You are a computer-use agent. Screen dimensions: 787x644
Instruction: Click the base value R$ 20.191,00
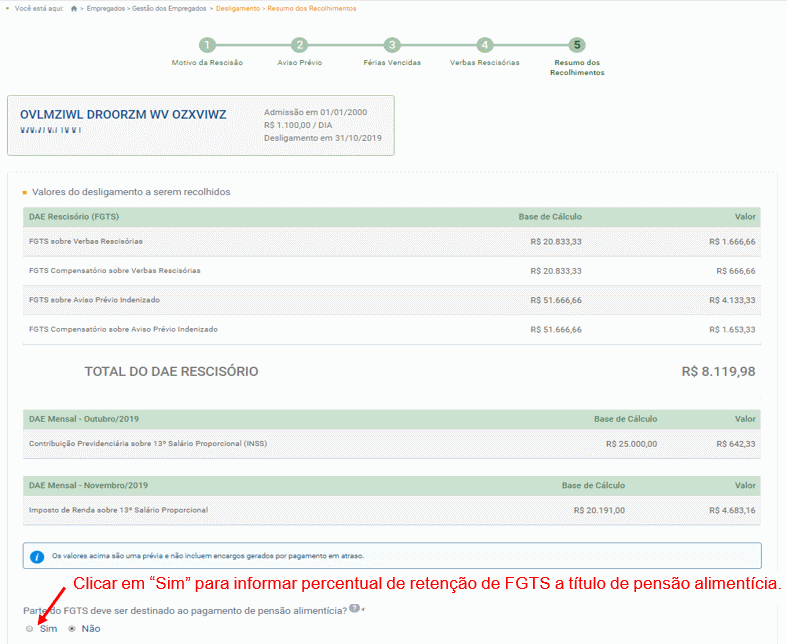[599, 510]
